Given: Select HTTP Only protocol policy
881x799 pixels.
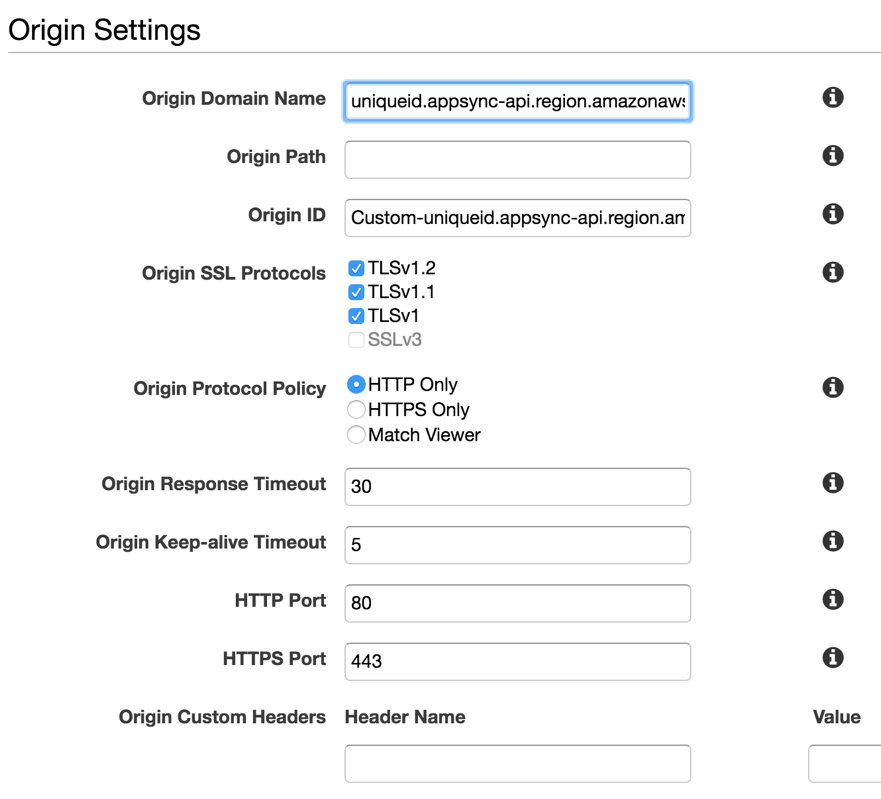Looking at the screenshot, I should [356, 385].
